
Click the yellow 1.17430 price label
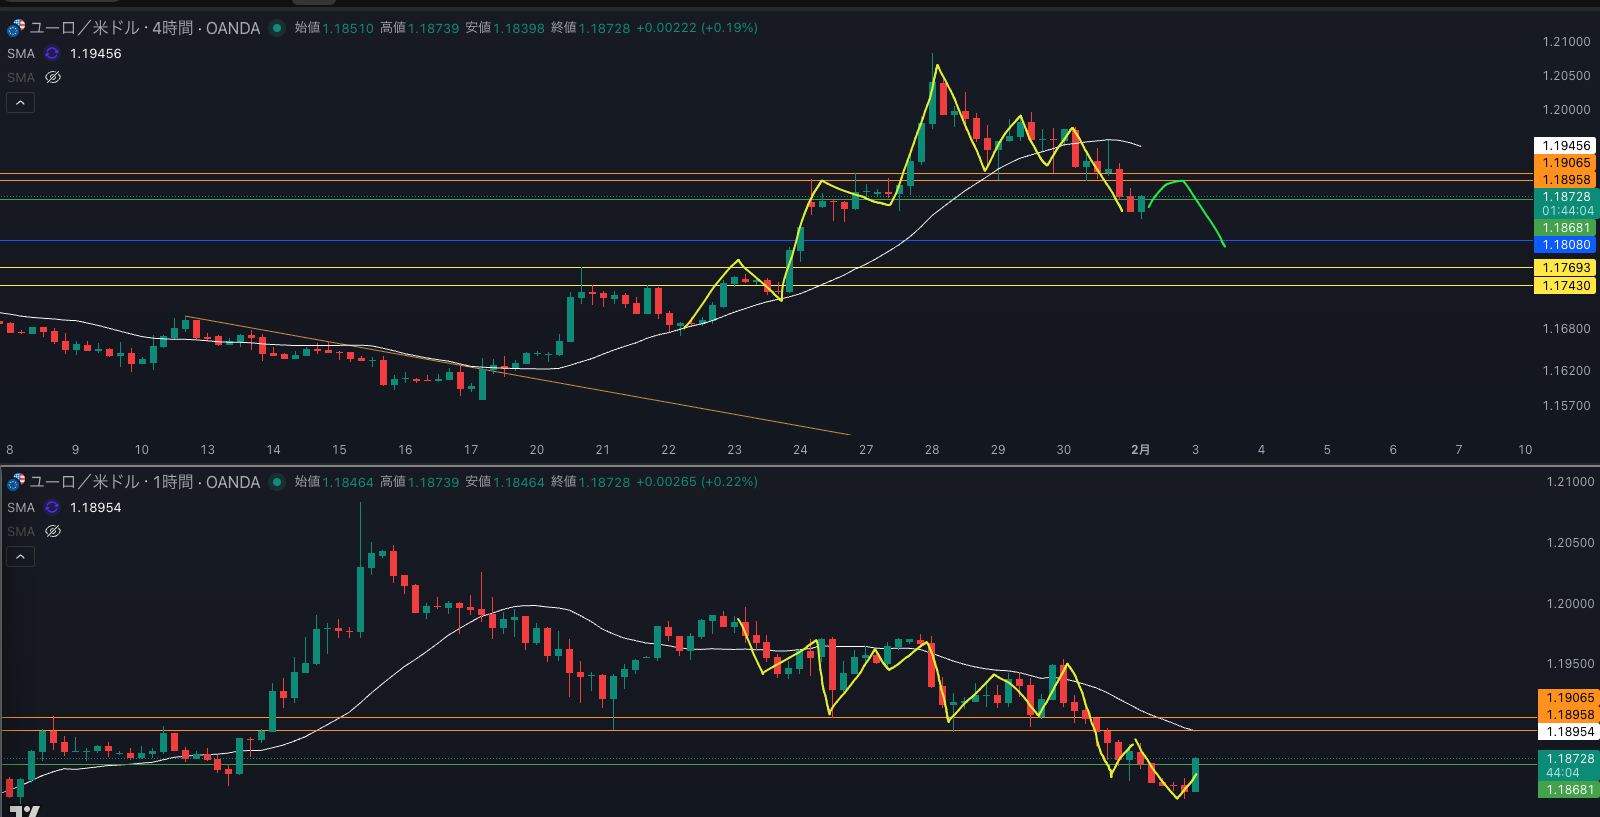(x=1565, y=286)
